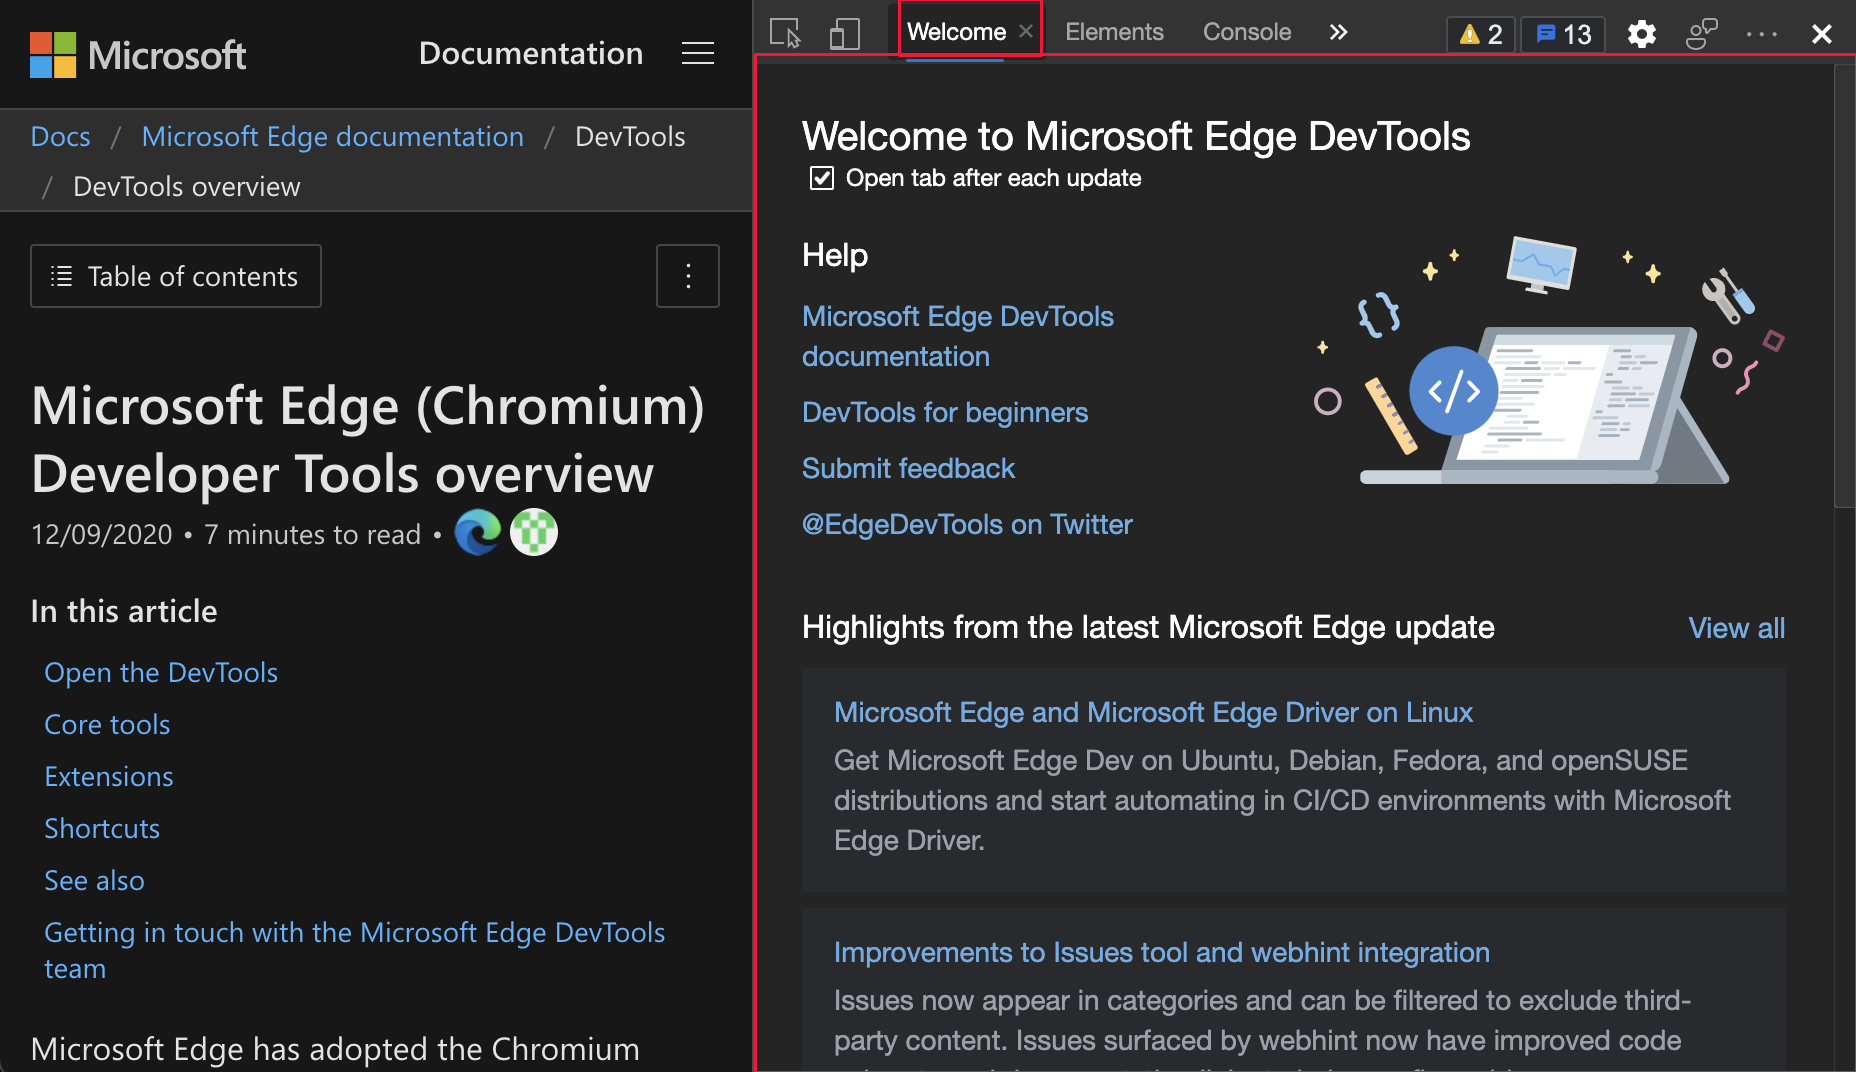Open the Console messages counter badge

pos(1562,33)
